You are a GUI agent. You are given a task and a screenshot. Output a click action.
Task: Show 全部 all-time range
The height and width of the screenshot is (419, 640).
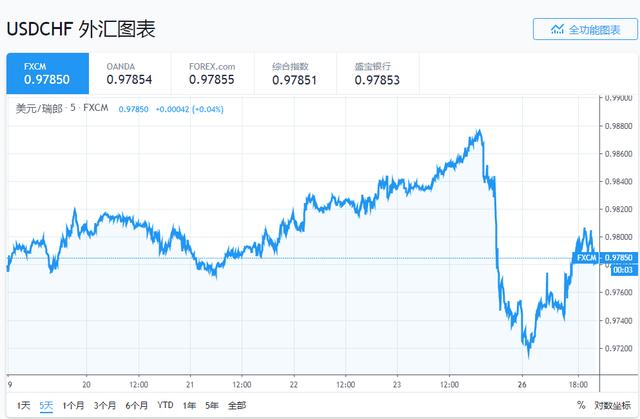point(236,405)
